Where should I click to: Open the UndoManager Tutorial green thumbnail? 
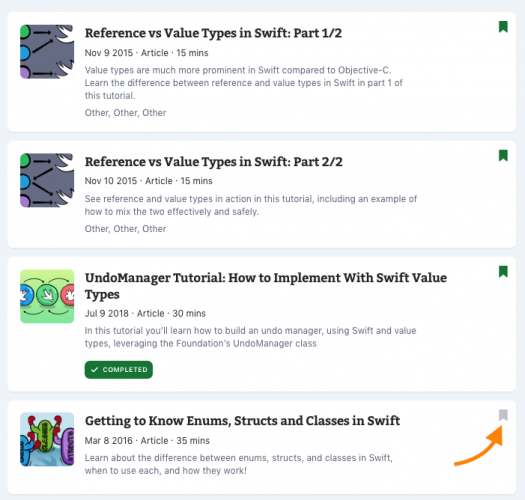click(47, 296)
